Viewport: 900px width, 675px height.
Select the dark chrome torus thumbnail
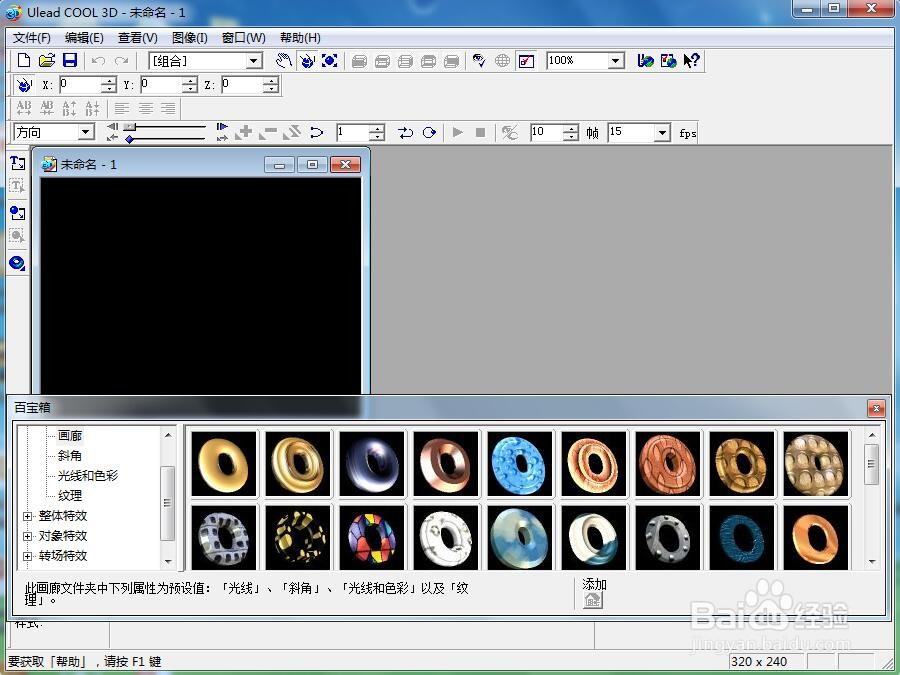(x=372, y=464)
